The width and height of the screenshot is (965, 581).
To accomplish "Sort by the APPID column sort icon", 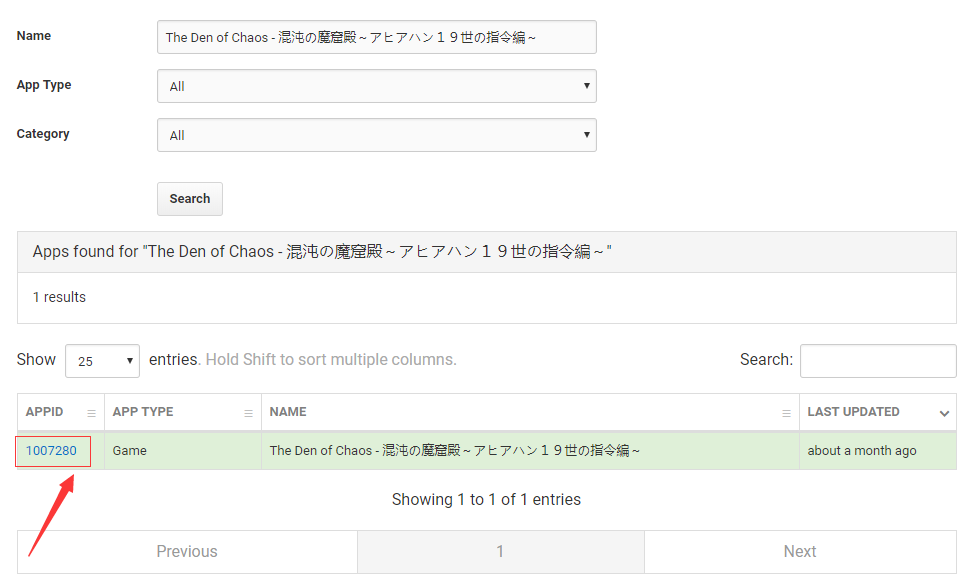I will tap(91, 413).
